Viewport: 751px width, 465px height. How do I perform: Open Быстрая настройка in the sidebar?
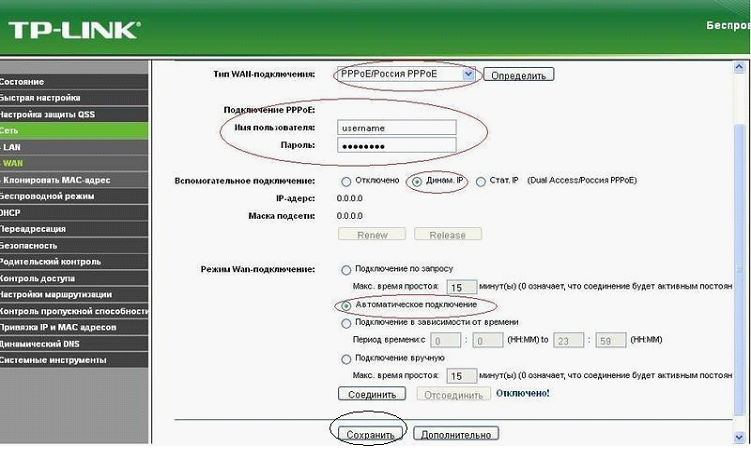pos(74,98)
